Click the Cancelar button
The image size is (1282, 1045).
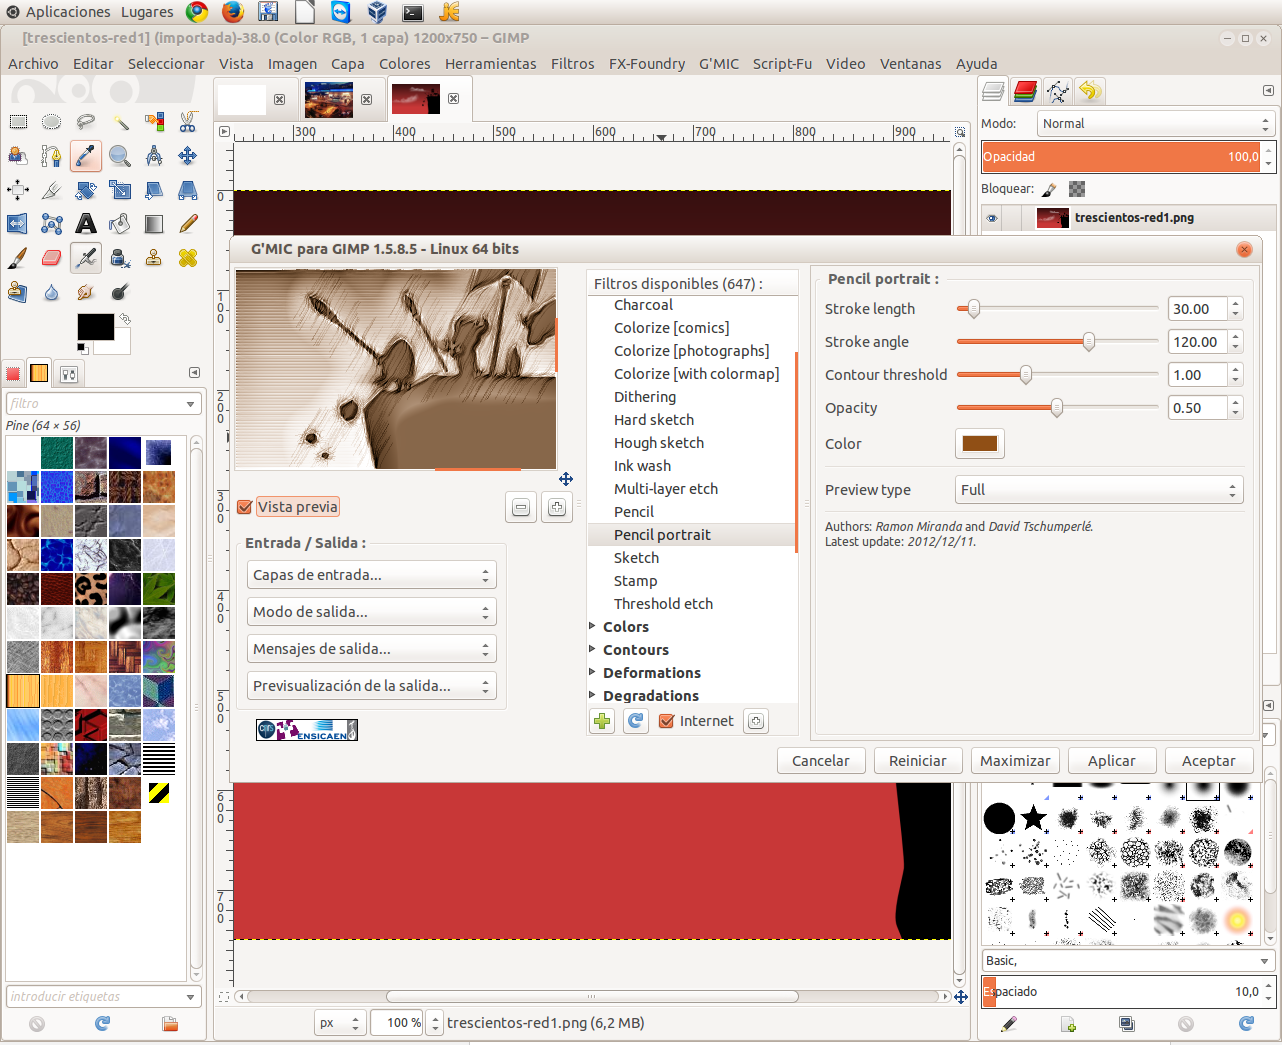click(x=821, y=761)
